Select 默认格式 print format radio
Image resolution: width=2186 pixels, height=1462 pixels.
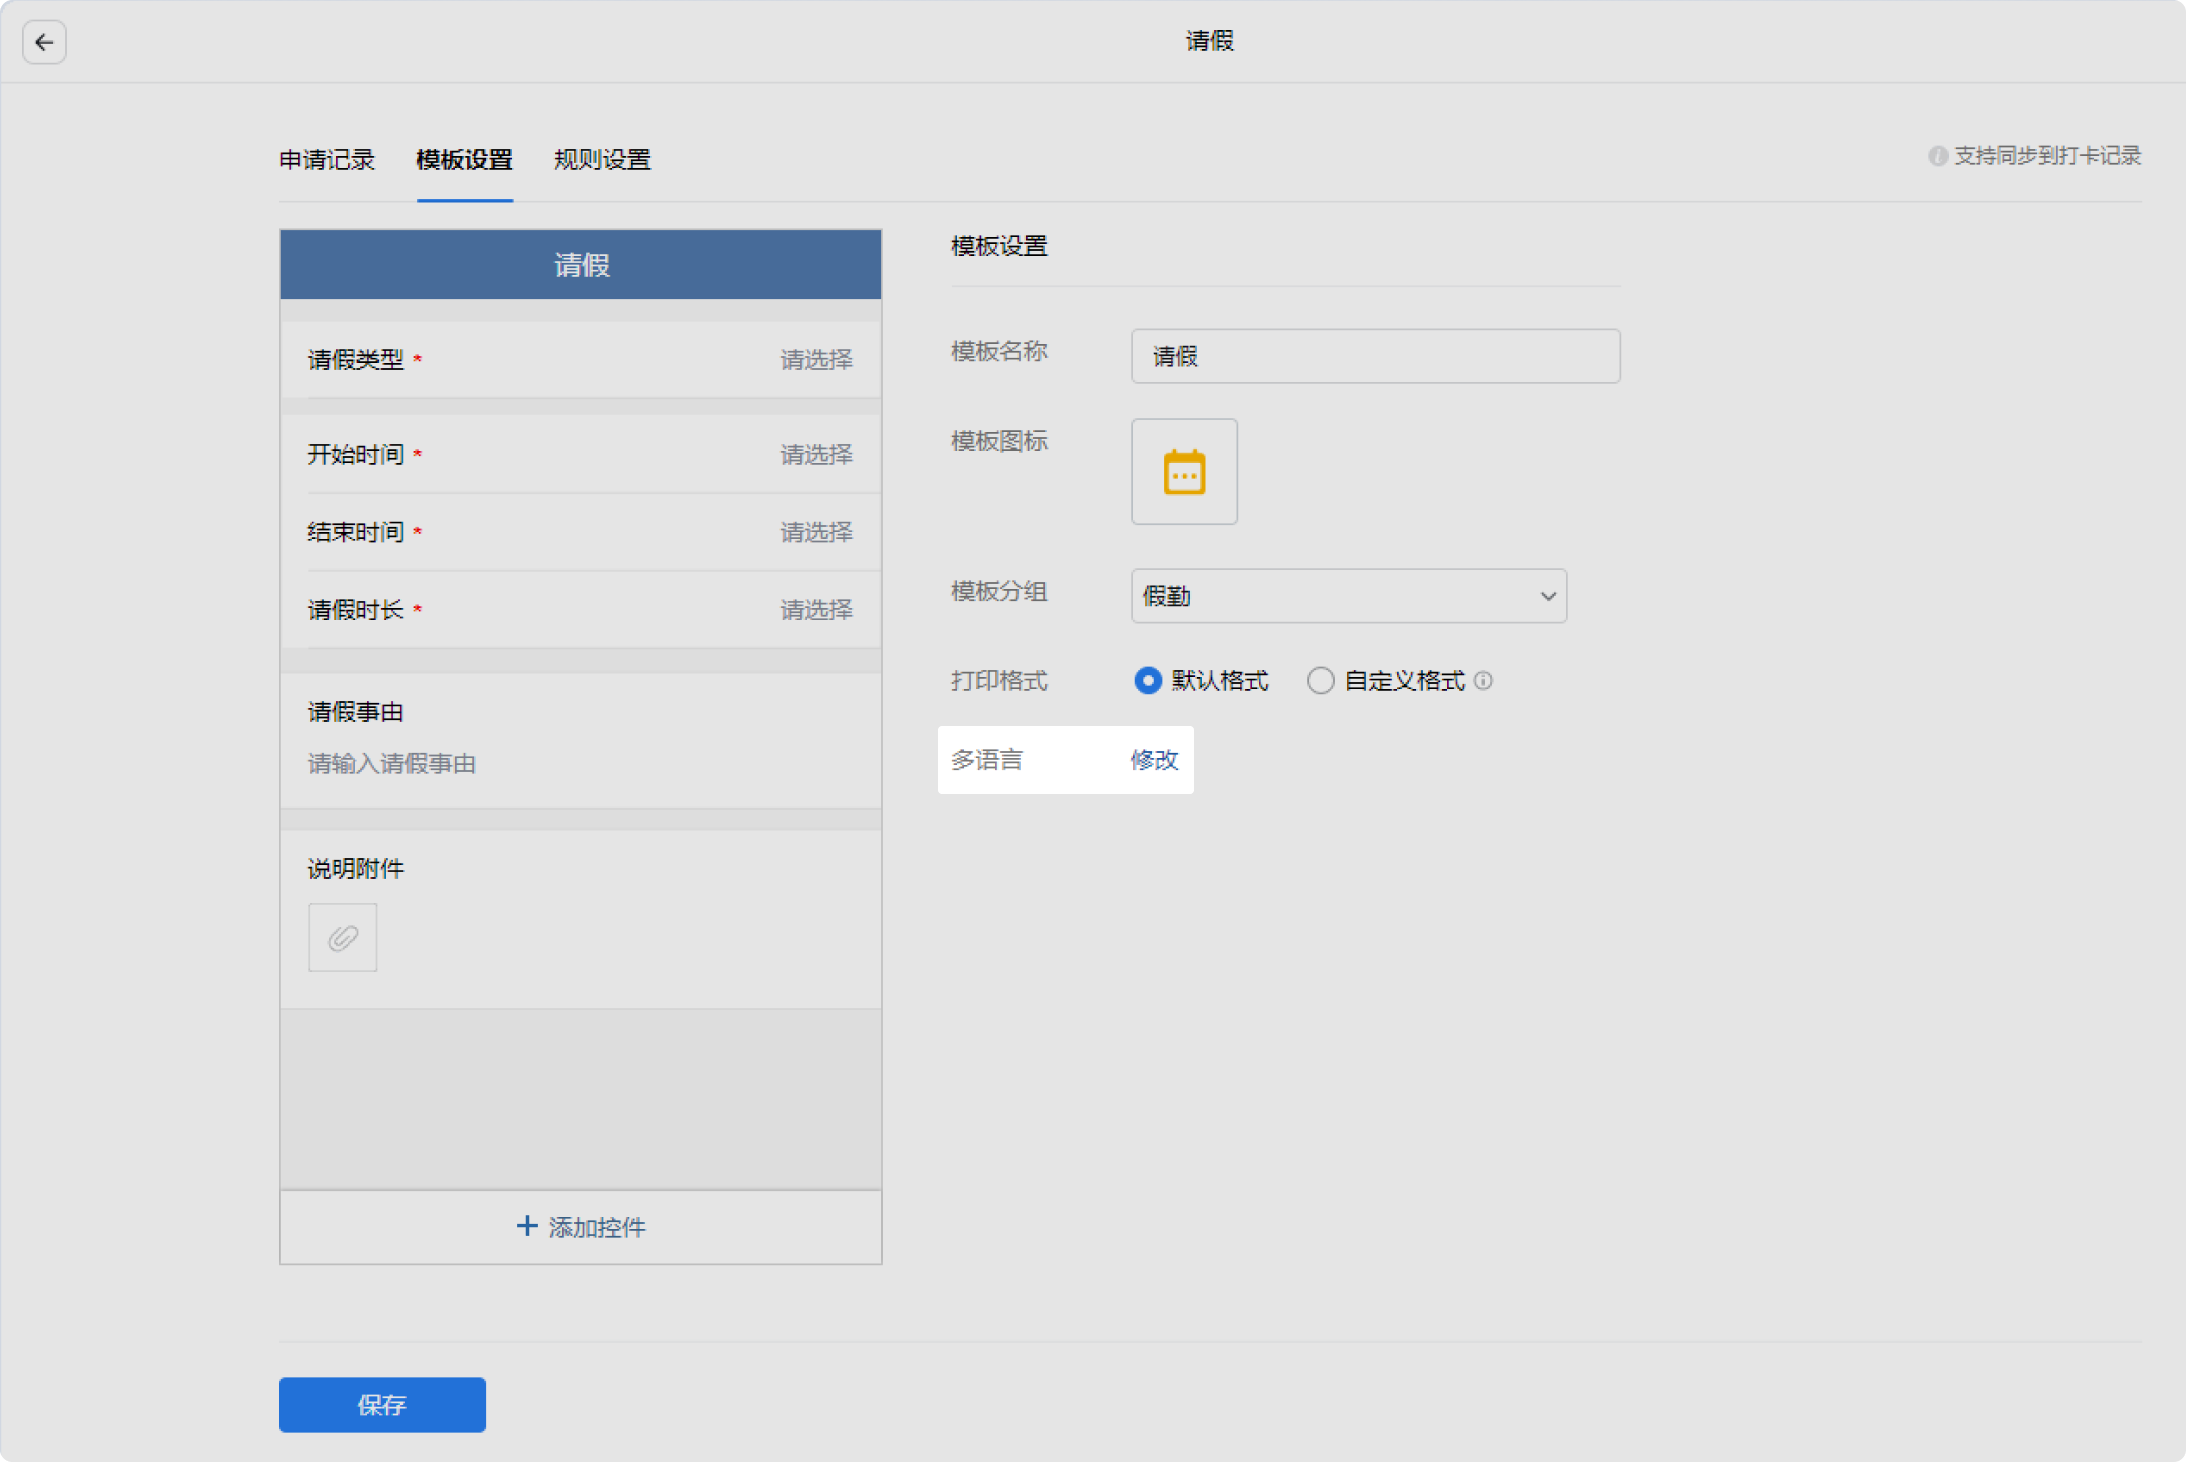tap(1148, 681)
